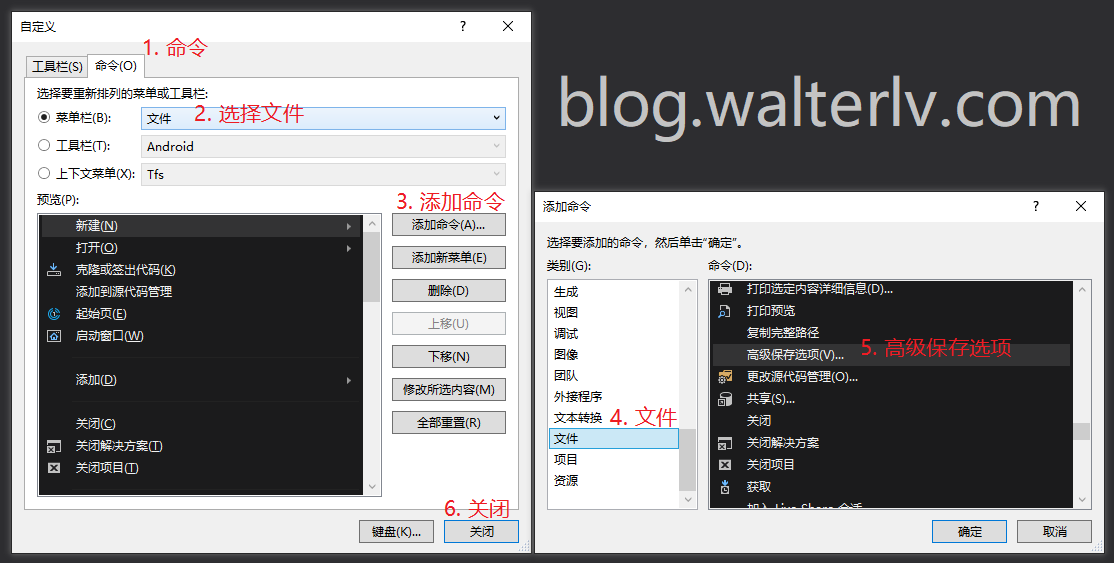Select 添加到源代码管理 menu entry
Image resolution: width=1114 pixels, height=563 pixels.
[x=200, y=291]
